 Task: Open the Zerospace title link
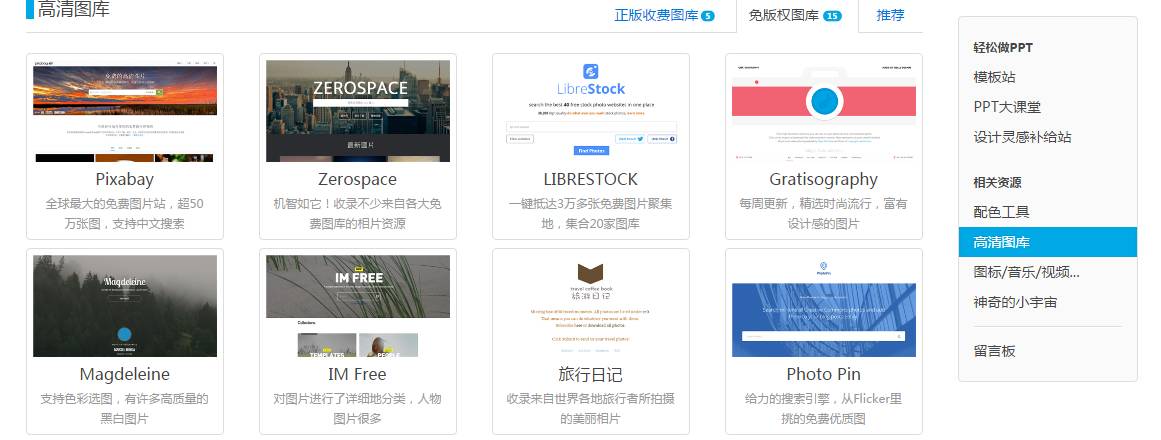click(x=358, y=179)
